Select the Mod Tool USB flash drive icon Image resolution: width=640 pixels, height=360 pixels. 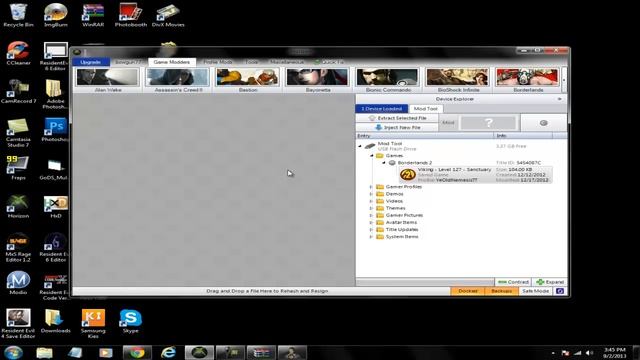(x=370, y=146)
